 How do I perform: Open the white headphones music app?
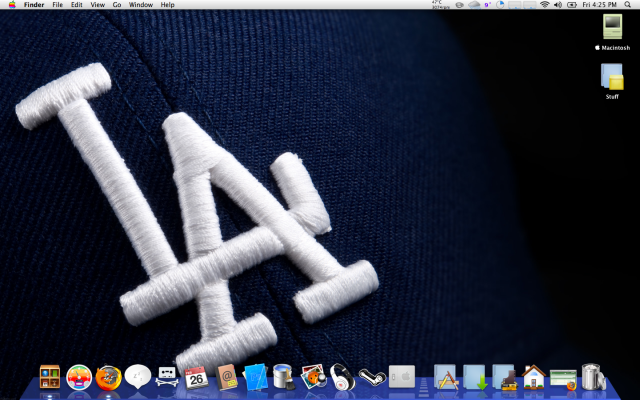pyautogui.click(x=342, y=377)
